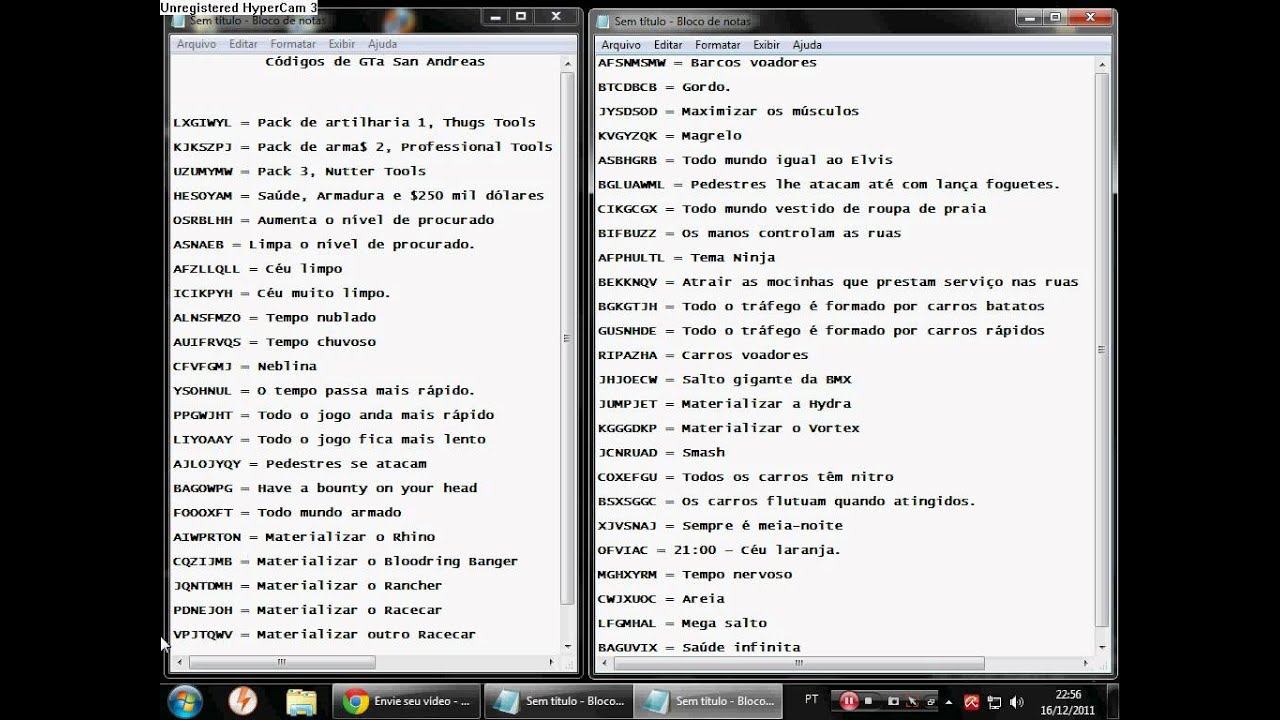
Task: Open the clock showing 22:56
Action: (x=1068, y=702)
